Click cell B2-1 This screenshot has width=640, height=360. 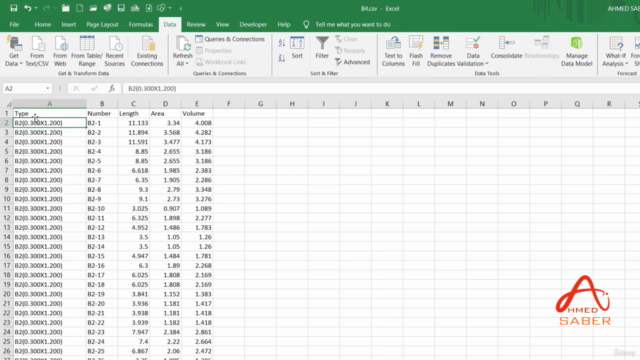point(102,123)
